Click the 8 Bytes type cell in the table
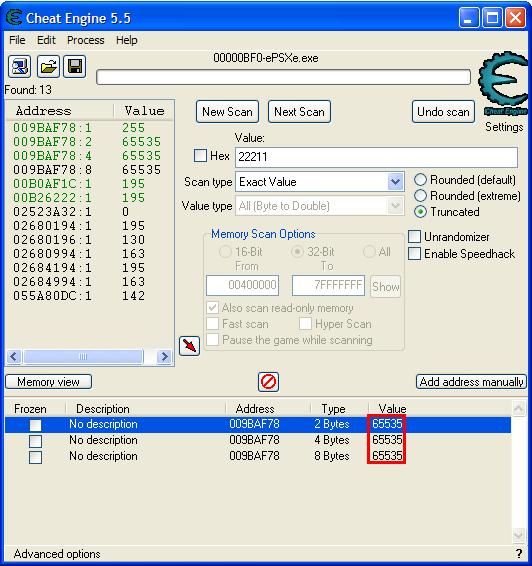 point(332,456)
